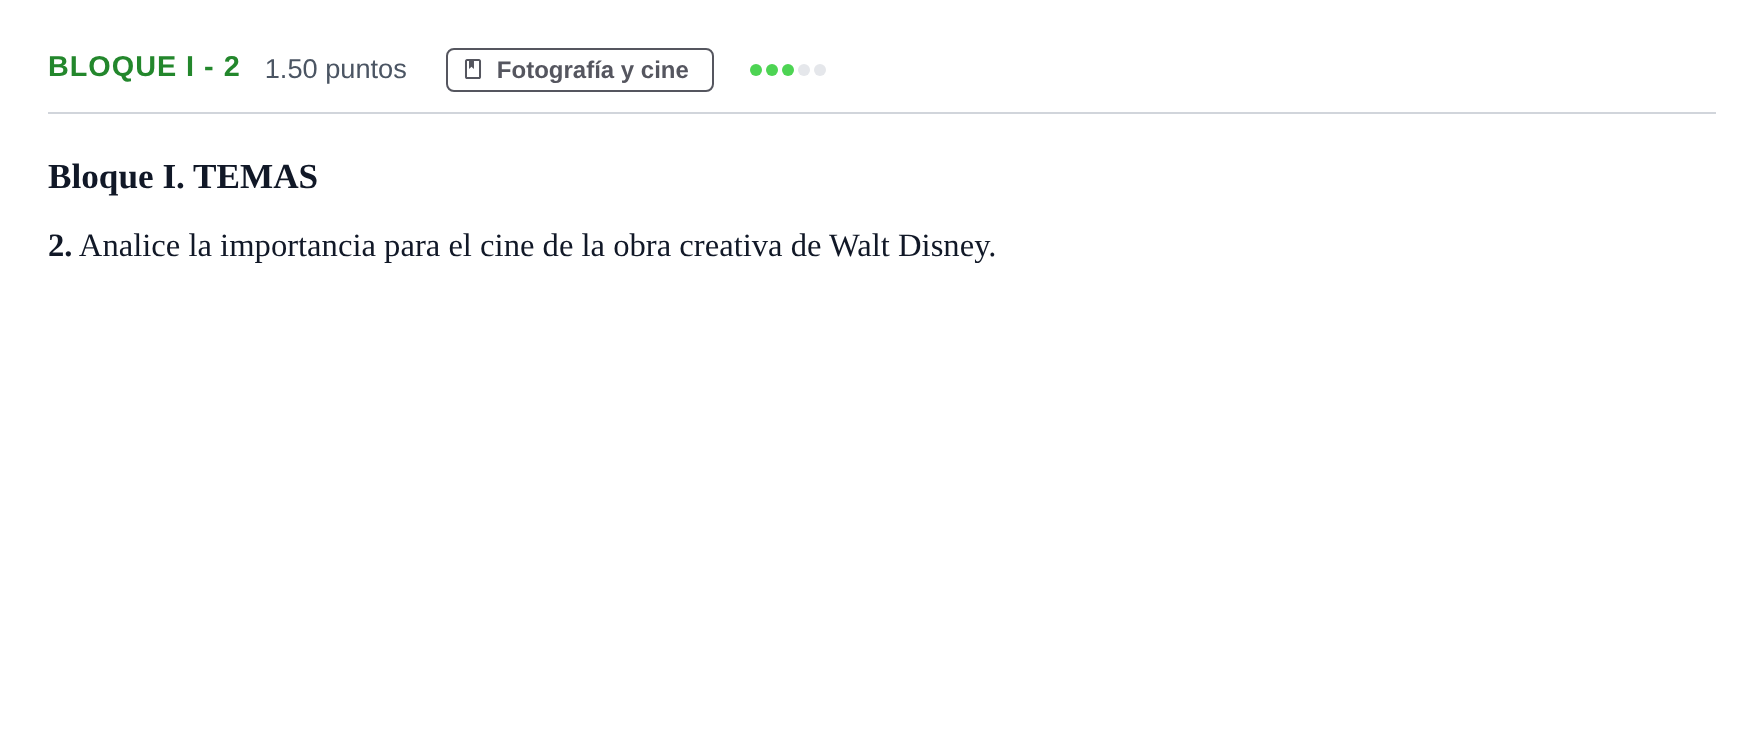Click the question text about Walt Disney
The height and width of the screenshot is (734, 1764).
522,246
